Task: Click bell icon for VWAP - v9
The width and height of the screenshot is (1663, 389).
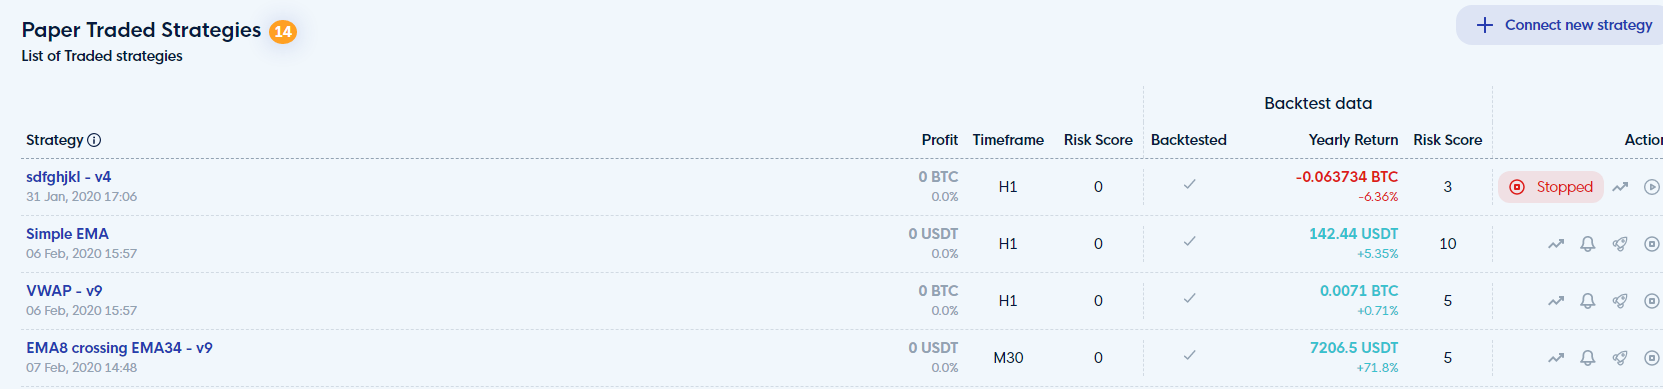Action: pyautogui.click(x=1588, y=301)
